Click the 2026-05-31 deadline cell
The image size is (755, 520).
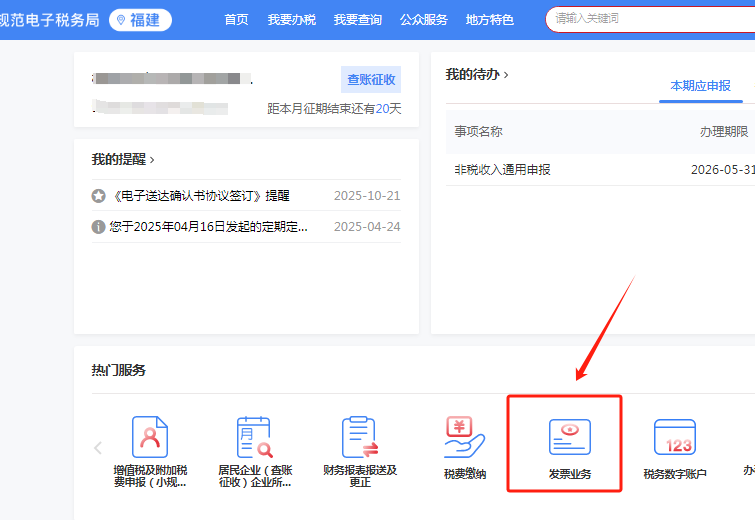click(723, 170)
